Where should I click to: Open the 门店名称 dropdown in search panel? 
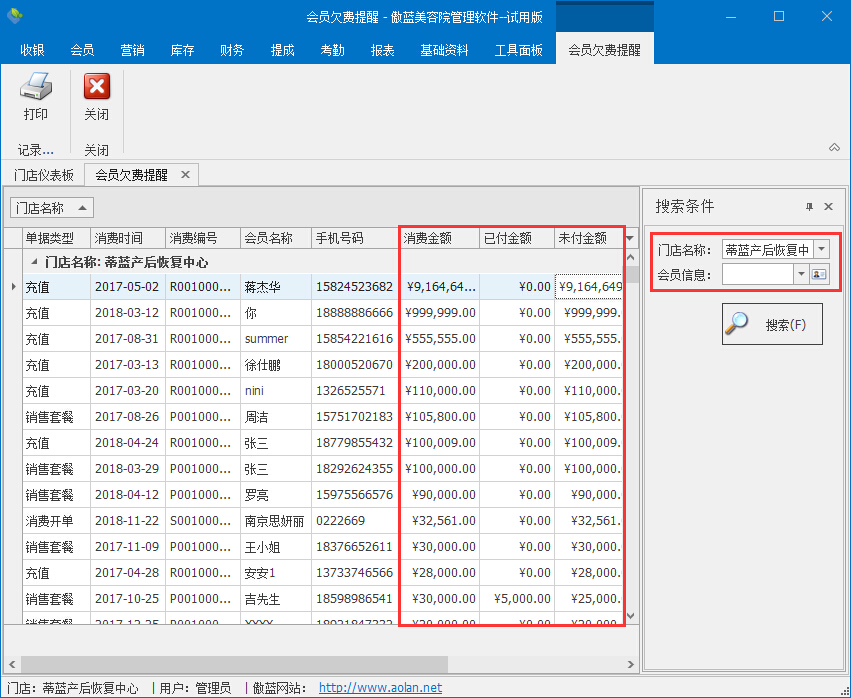(x=821, y=249)
